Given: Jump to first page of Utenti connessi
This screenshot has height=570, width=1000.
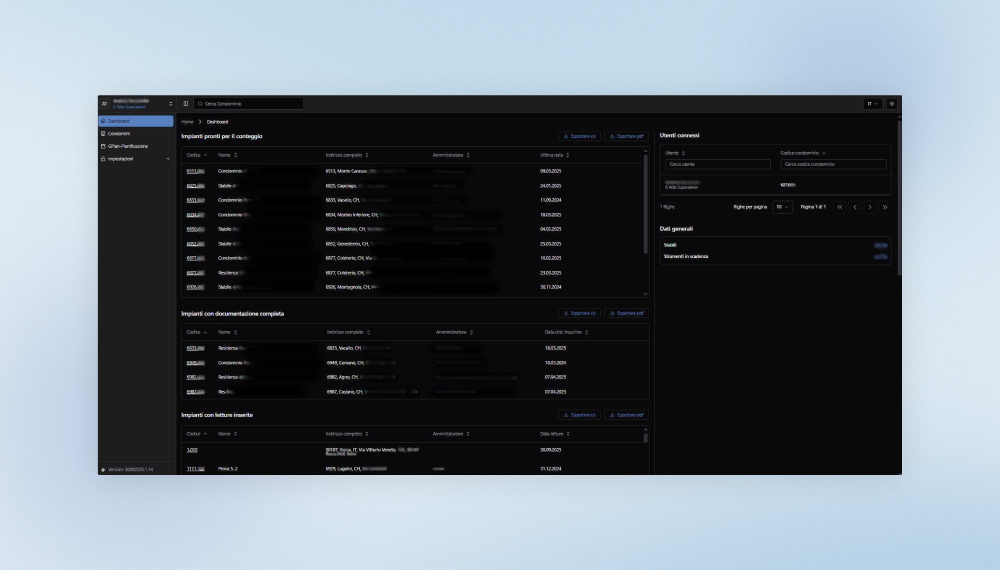Looking at the screenshot, I should (839, 207).
